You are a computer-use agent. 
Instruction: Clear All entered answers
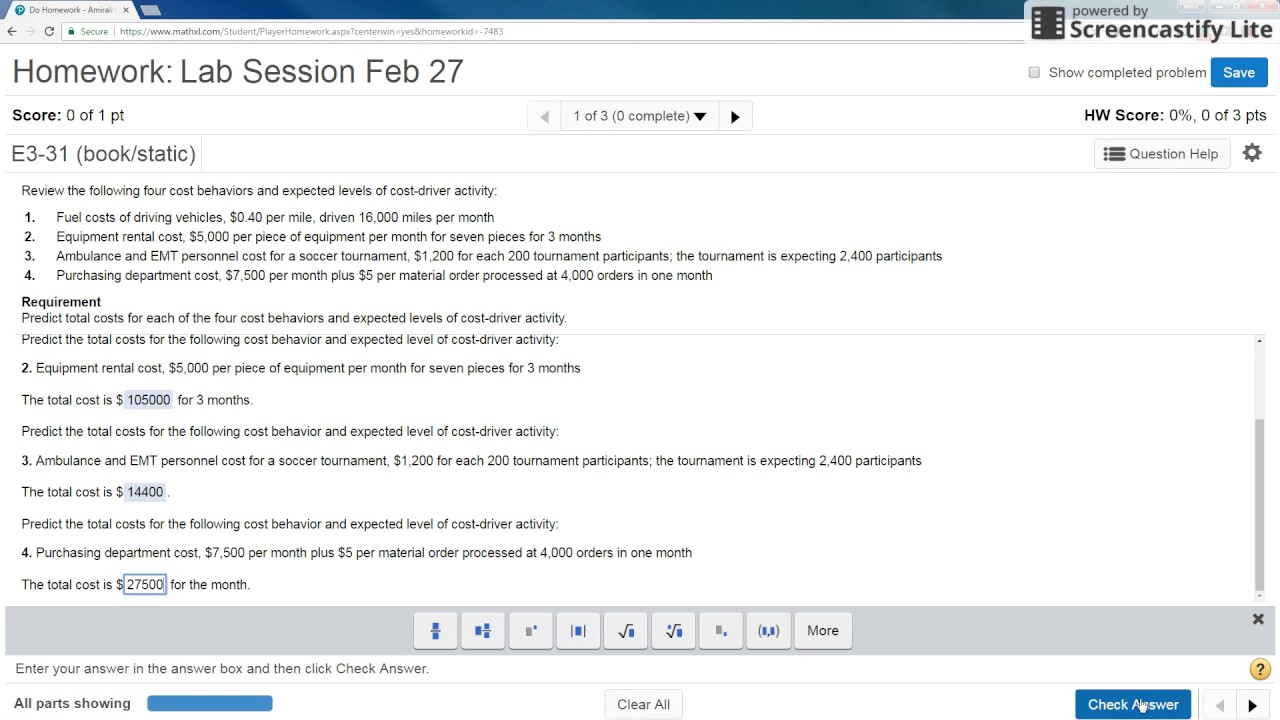click(643, 704)
